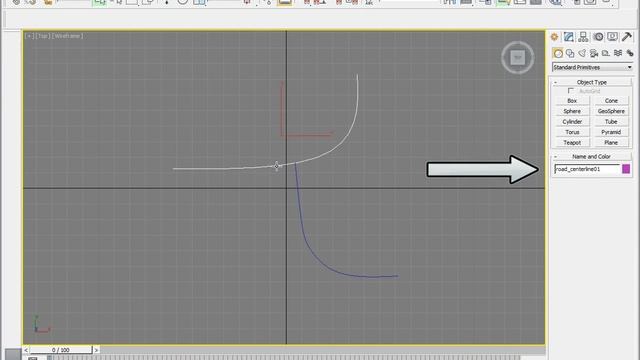
Task: Click the 0 / 100 time slider
Action: coord(61,350)
